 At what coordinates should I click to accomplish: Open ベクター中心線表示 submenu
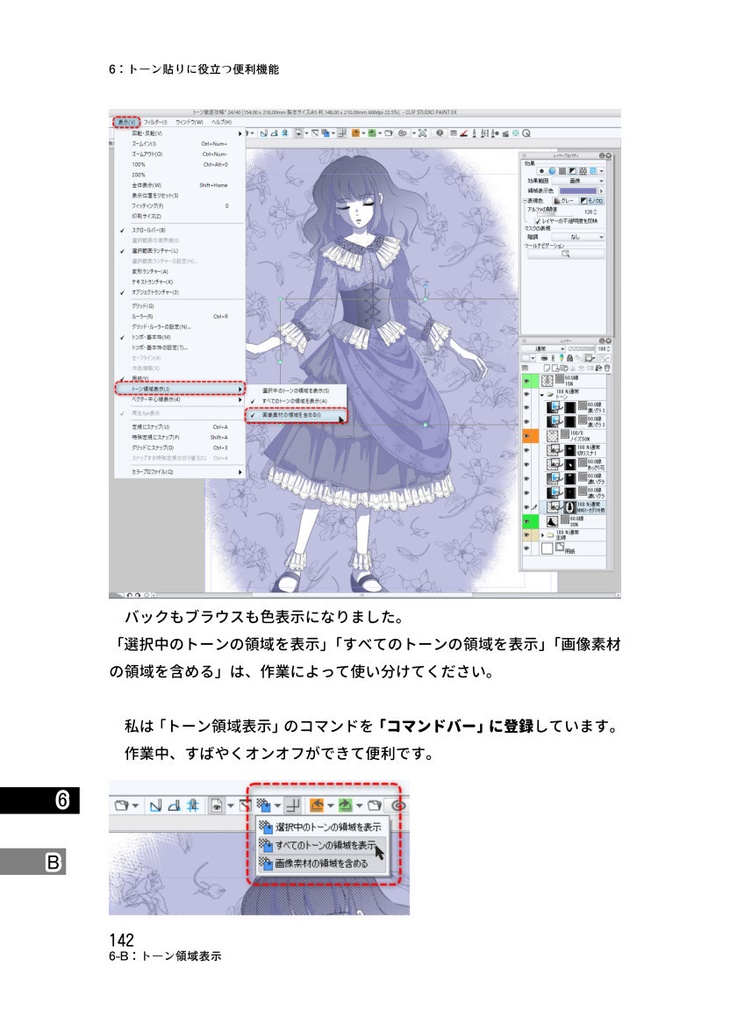point(180,399)
